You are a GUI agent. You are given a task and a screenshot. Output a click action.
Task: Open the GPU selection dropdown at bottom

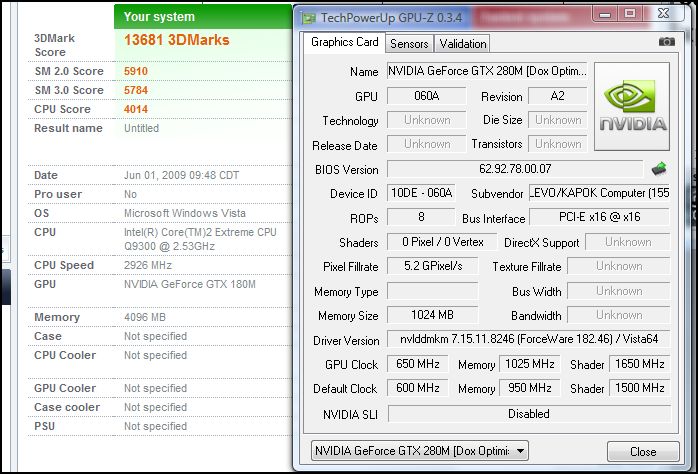point(420,451)
